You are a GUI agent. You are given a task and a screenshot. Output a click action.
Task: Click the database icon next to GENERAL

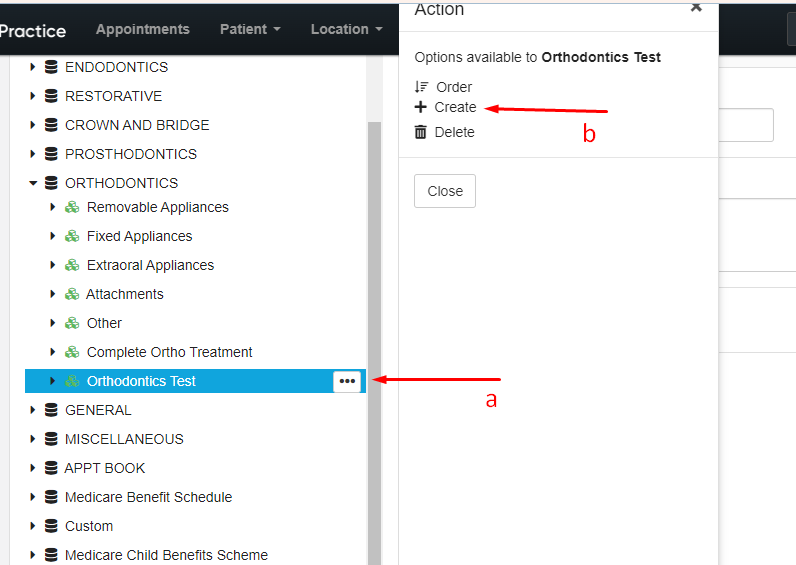51,410
